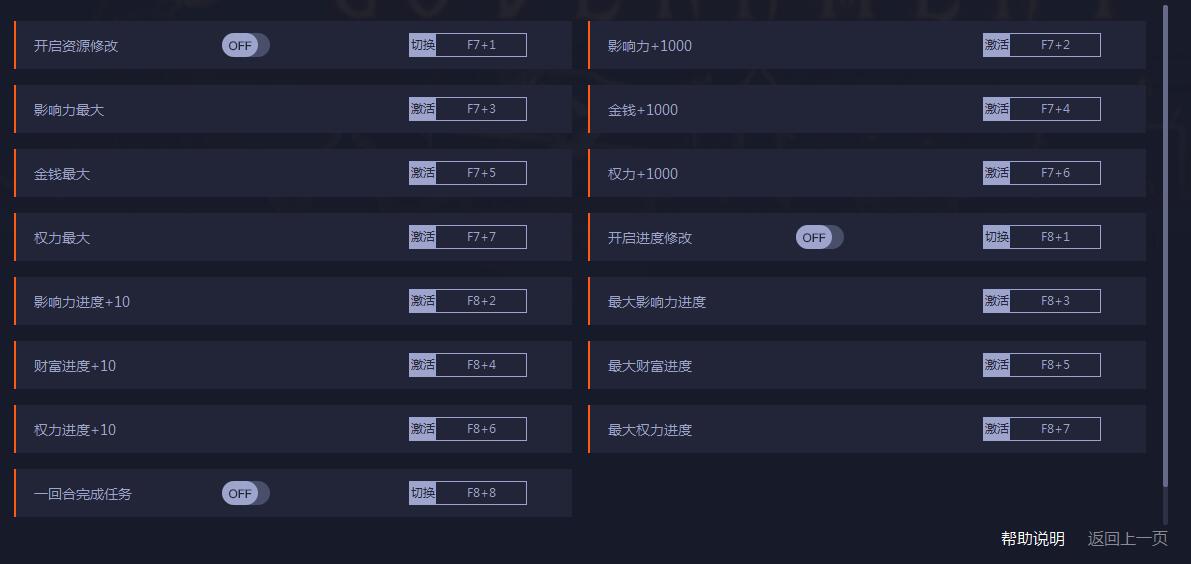1191x564 pixels.
Task: Click 切换 beside 开启进度修改 hotkey
Action: (996, 237)
